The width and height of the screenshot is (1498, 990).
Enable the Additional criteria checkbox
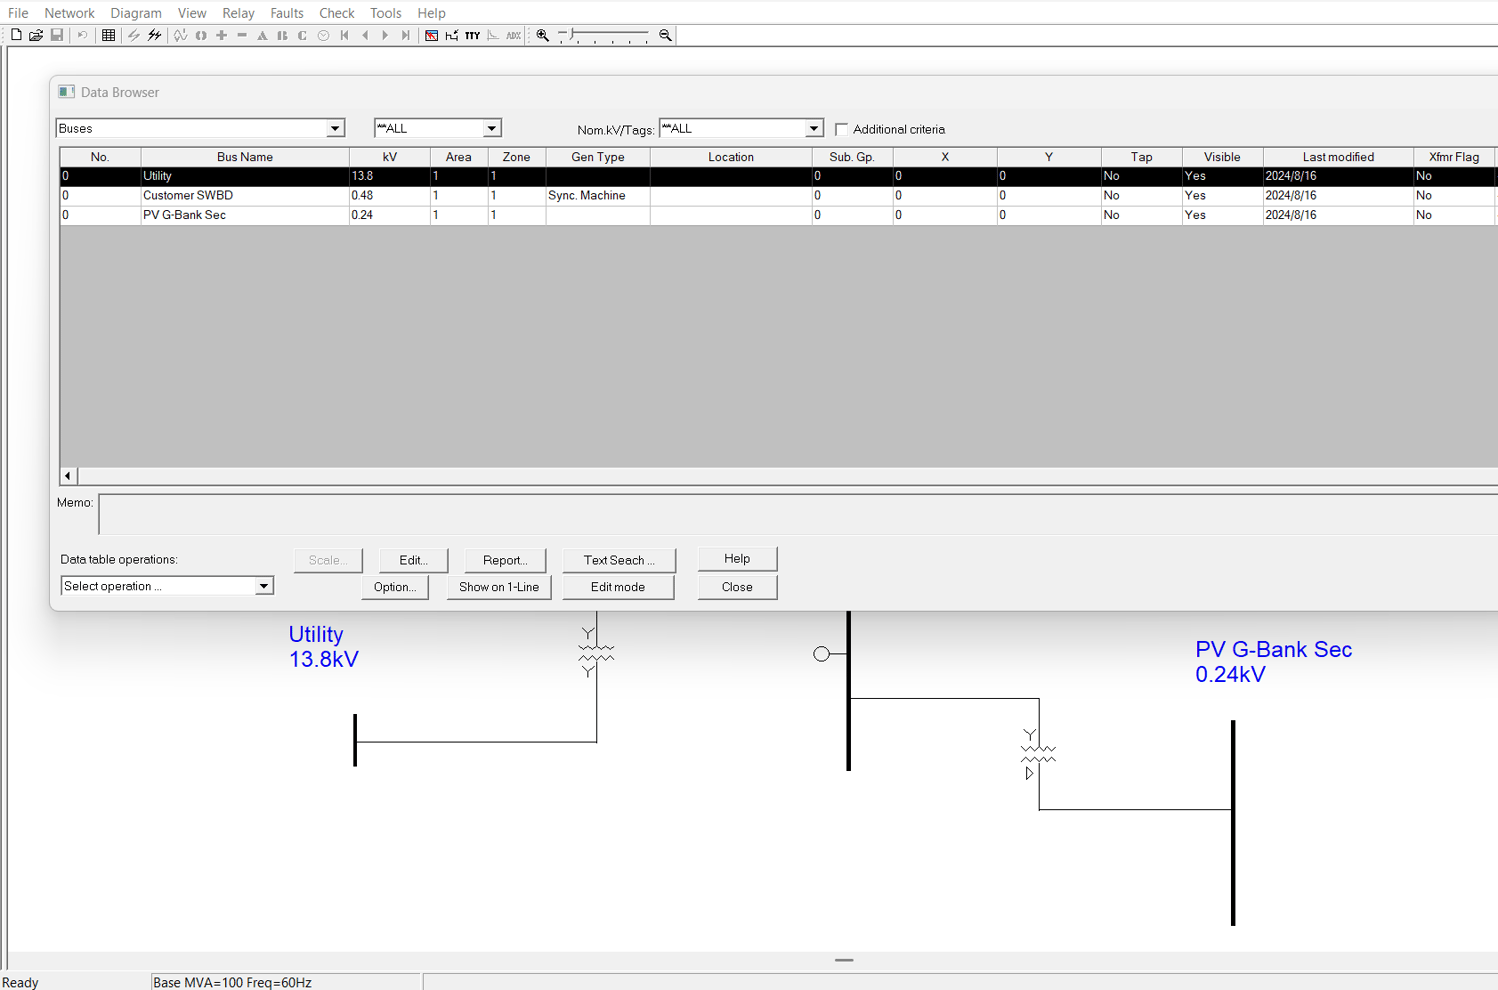(841, 128)
